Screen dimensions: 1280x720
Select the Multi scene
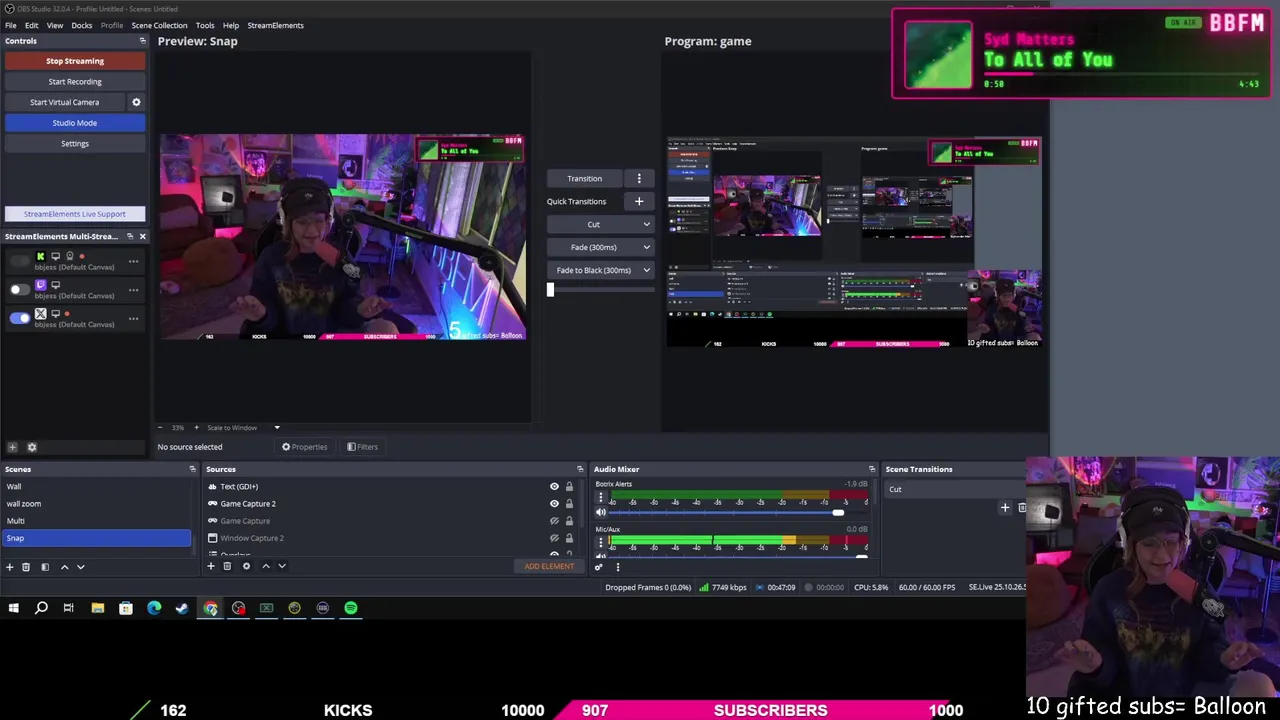95,521
